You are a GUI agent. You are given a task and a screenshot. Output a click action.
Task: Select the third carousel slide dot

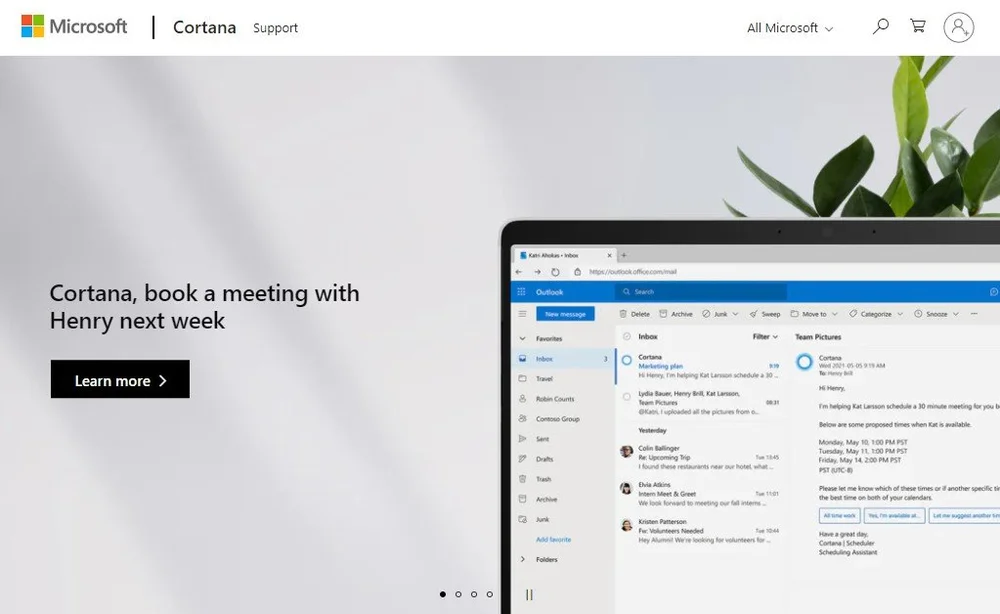point(474,594)
